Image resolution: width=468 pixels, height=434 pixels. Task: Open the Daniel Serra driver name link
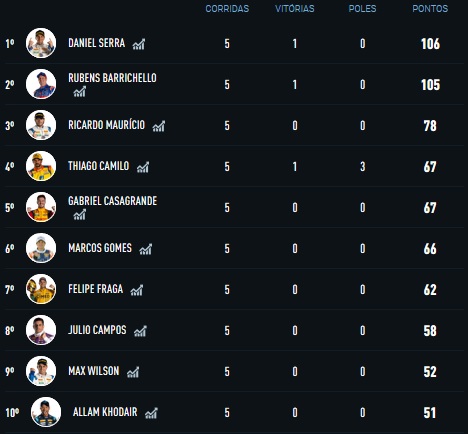[97, 43]
